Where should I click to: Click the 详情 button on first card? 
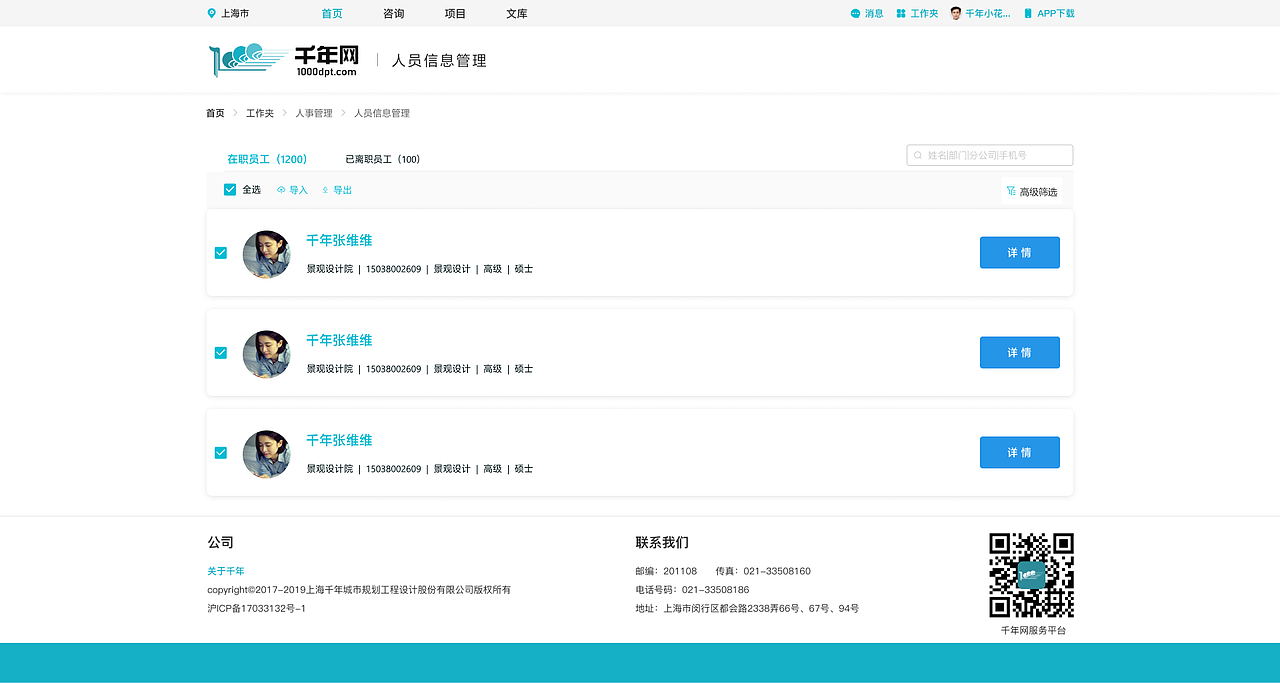tap(1020, 253)
